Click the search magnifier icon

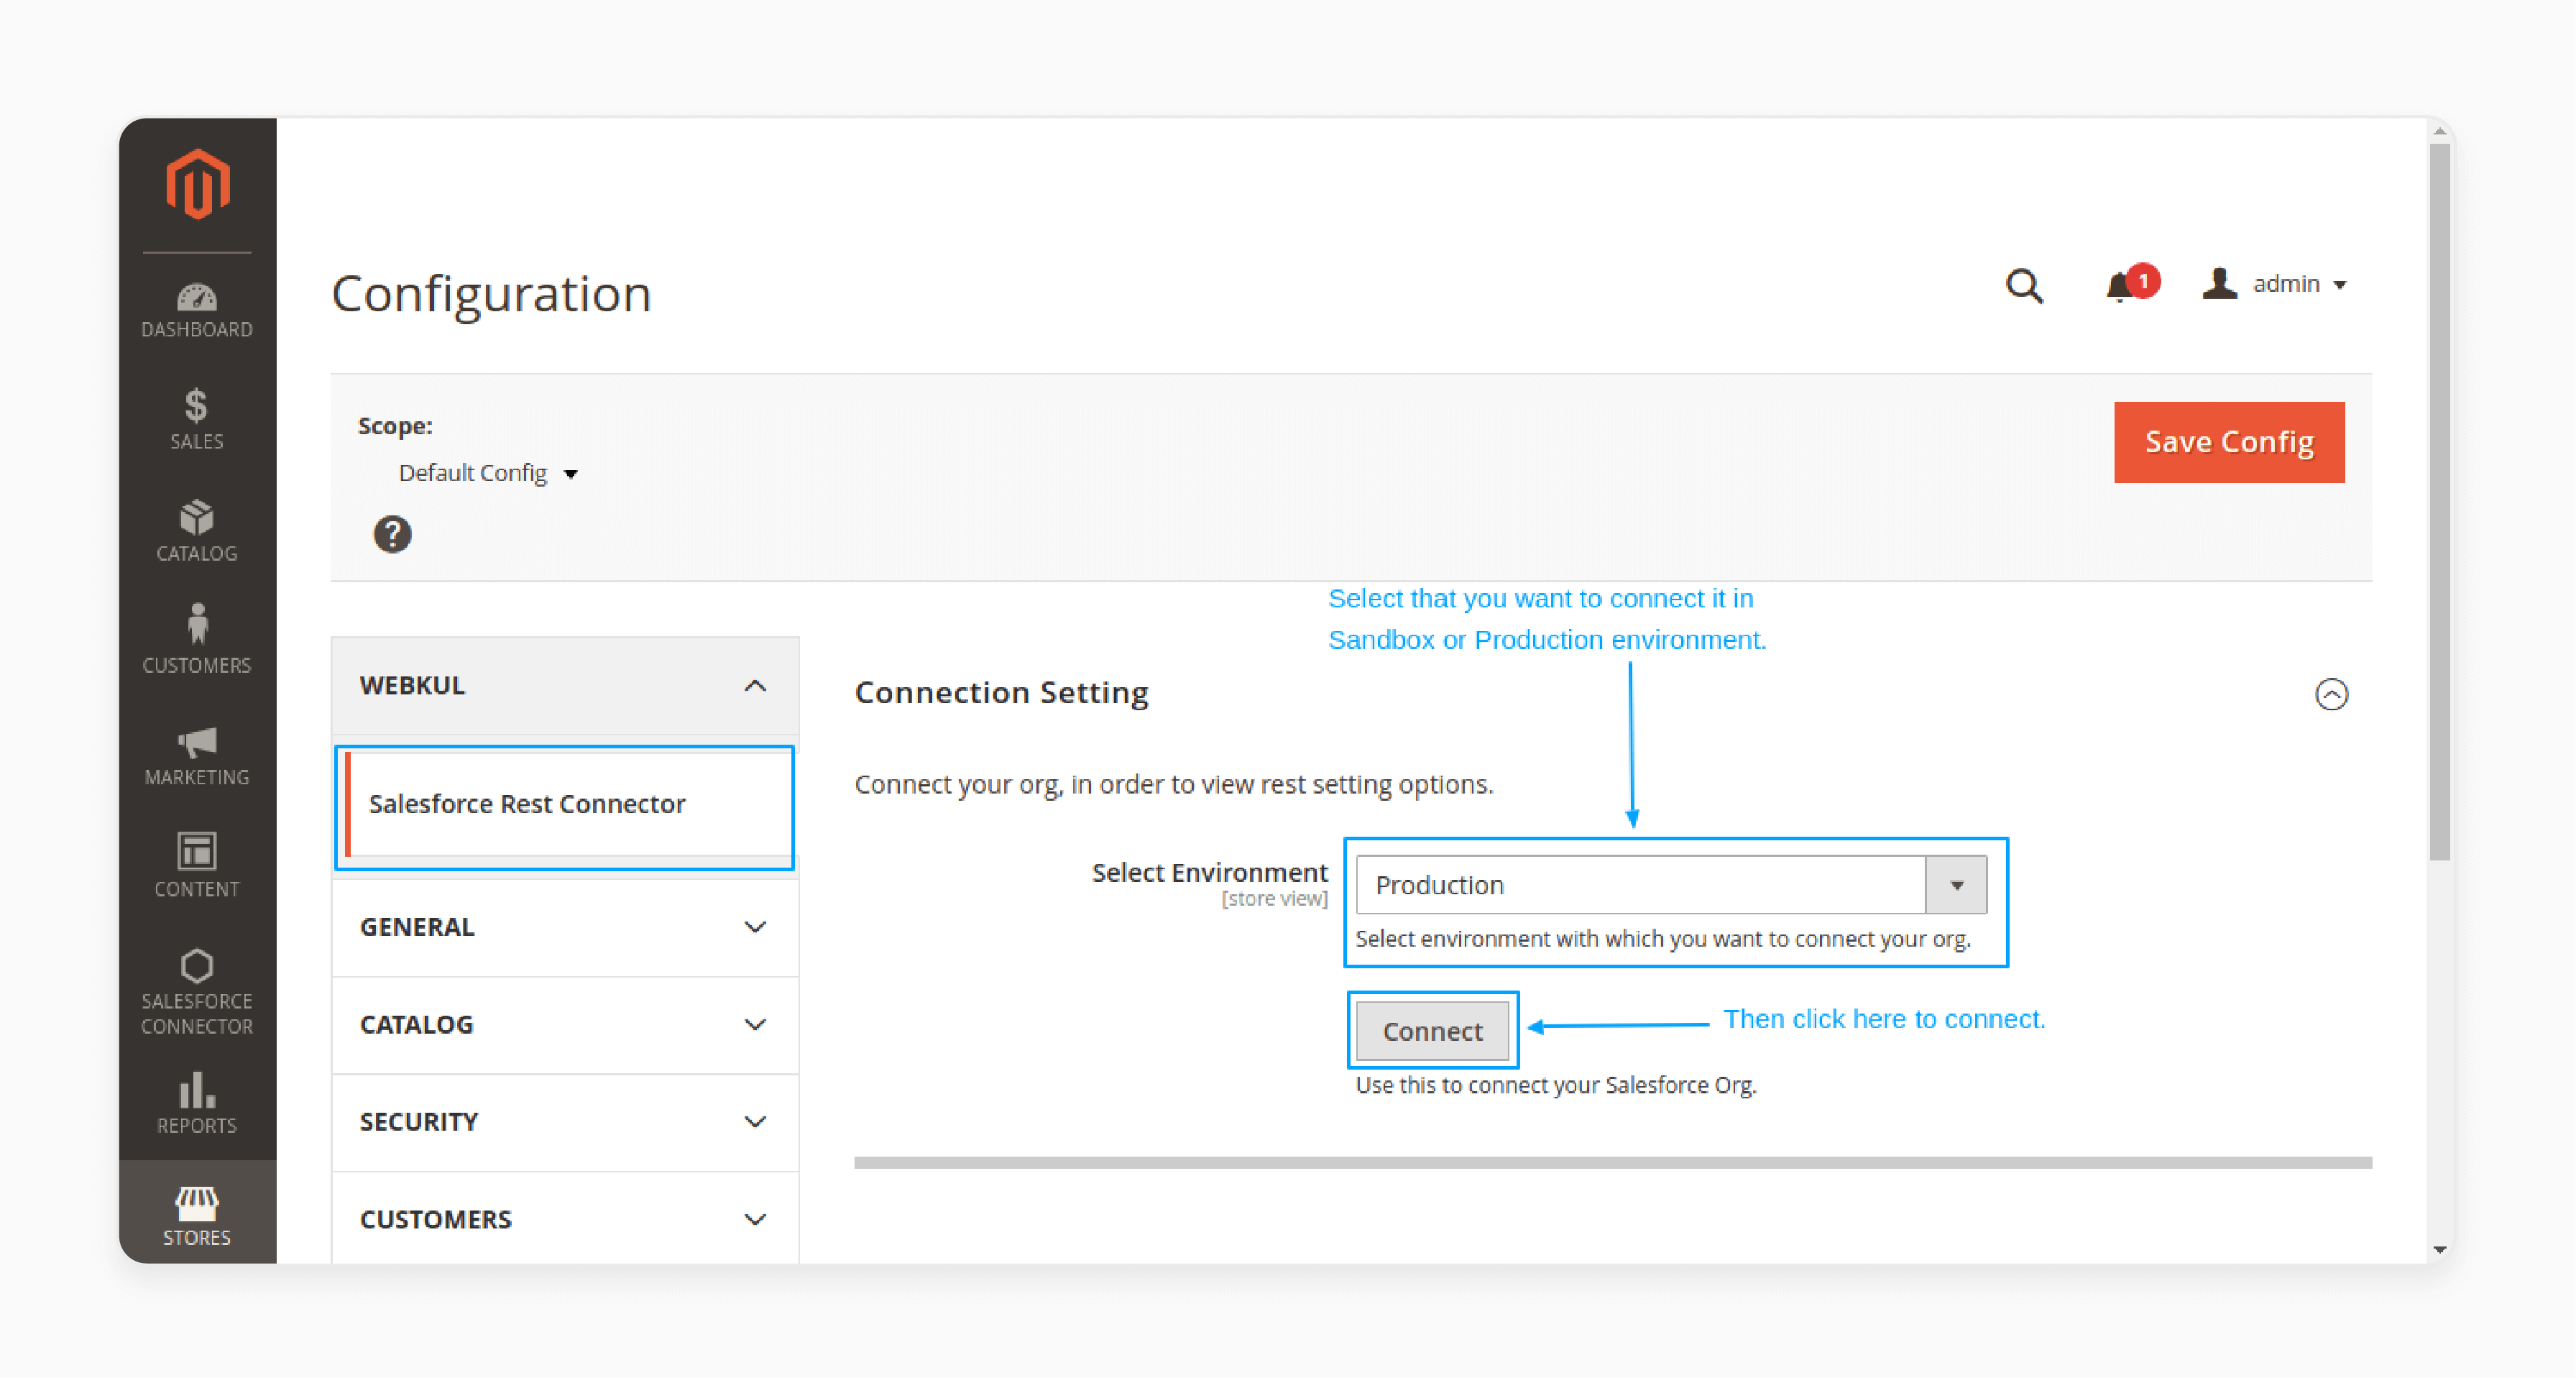(2024, 286)
